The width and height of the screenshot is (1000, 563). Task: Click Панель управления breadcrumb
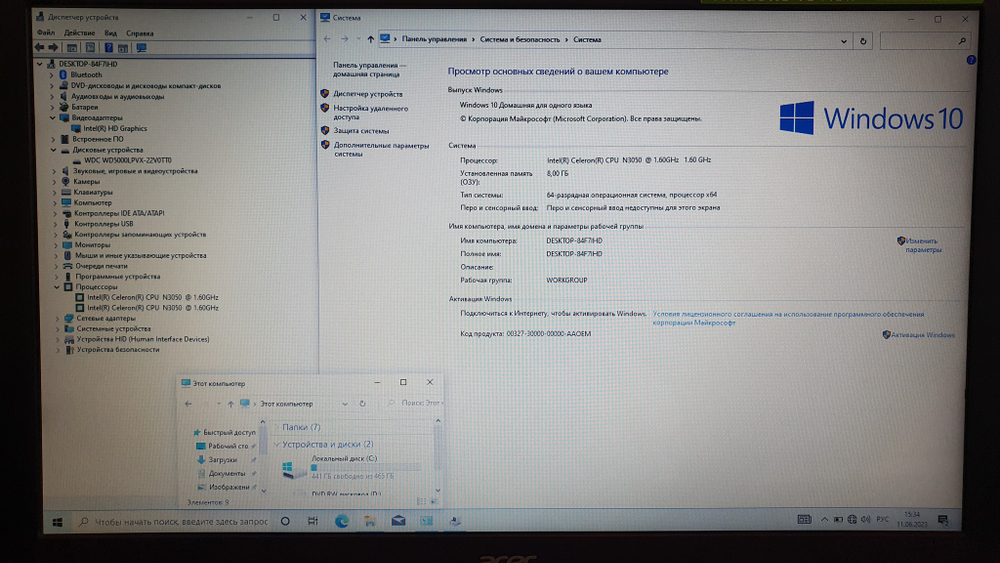click(x=434, y=40)
